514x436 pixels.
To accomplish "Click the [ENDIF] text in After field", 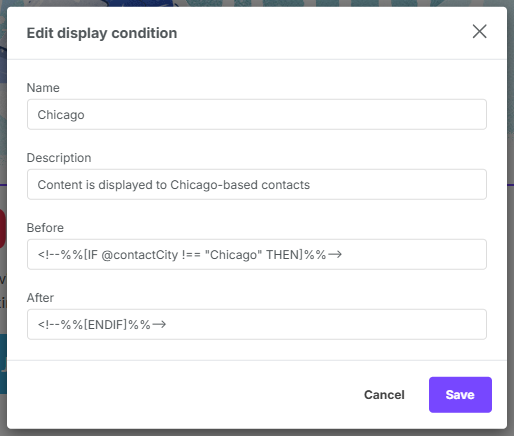I will coord(105,324).
